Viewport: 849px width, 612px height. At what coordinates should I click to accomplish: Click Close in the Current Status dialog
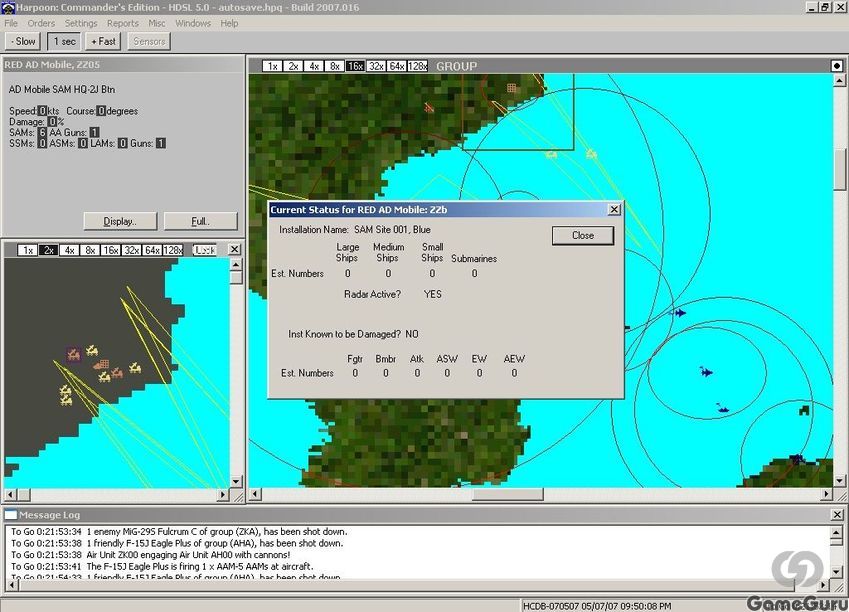[583, 235]
